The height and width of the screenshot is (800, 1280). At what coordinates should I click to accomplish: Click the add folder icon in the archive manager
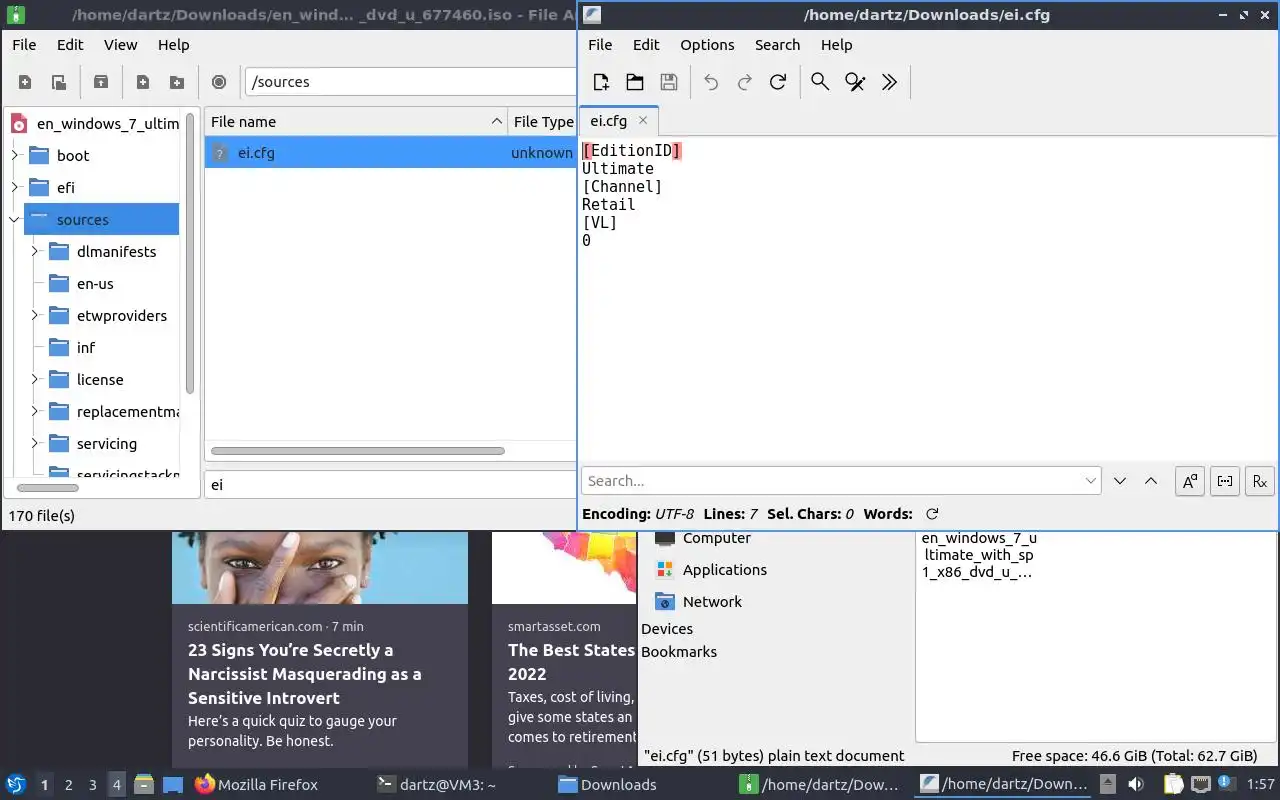(177, 82)
